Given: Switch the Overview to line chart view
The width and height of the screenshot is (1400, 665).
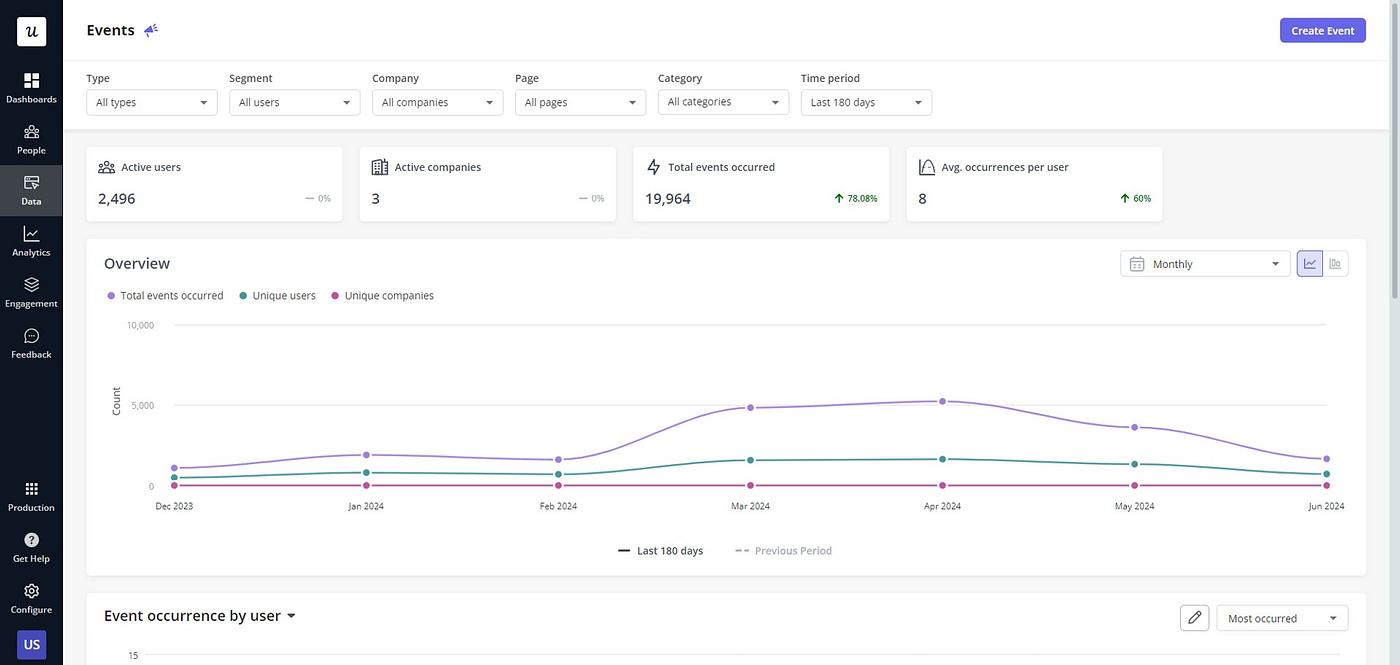Looking at the screenshot, I should [1309, 264].
